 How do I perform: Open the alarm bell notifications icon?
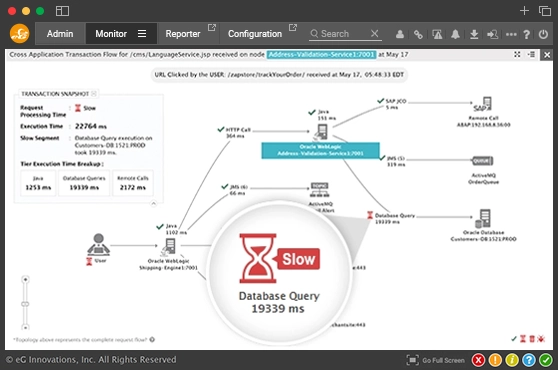pyautogui.click(x=455, y=35)
